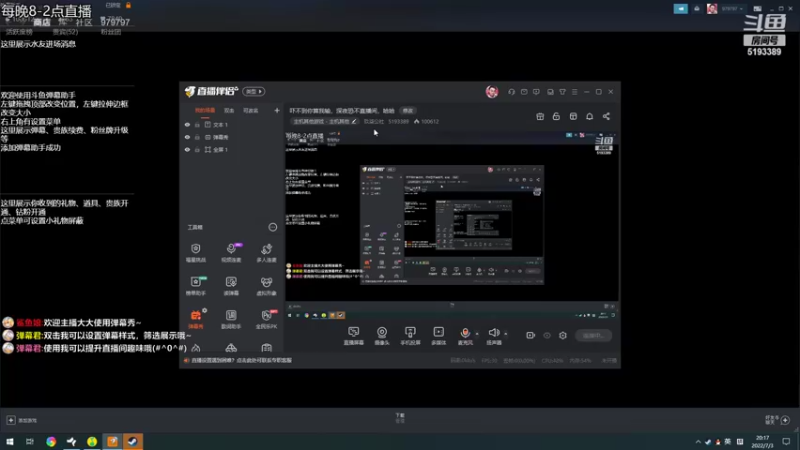Open Chrome from Windows taskbar
Screen dimensions: 800x450
tap(51, 441)
